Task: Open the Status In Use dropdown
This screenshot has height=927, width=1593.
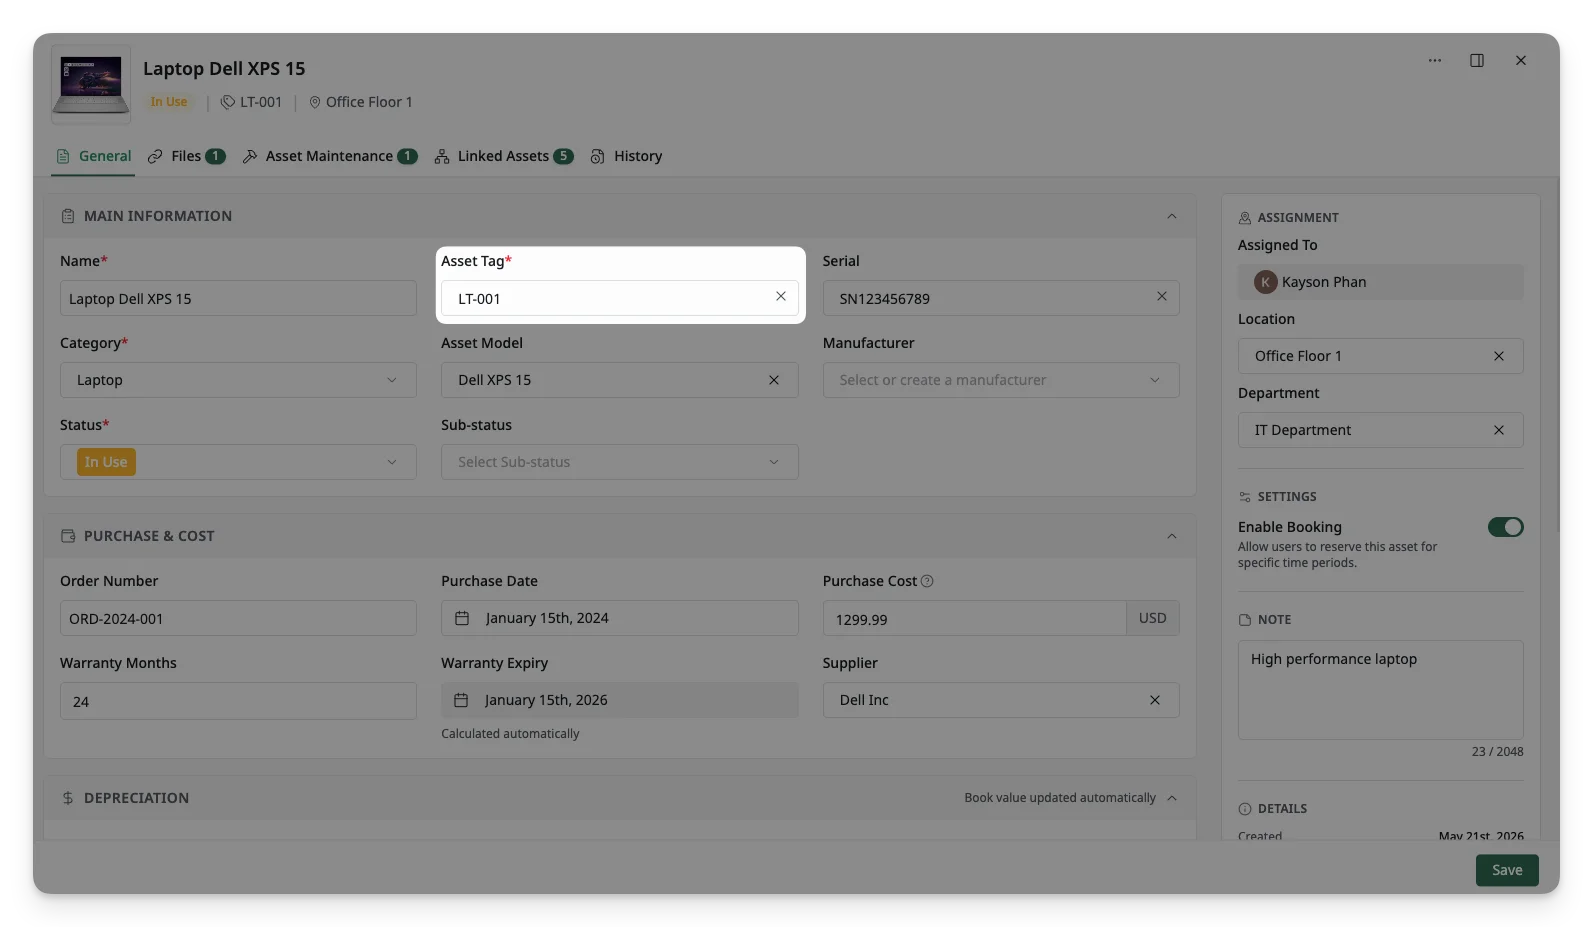Action: pos(238,462)
